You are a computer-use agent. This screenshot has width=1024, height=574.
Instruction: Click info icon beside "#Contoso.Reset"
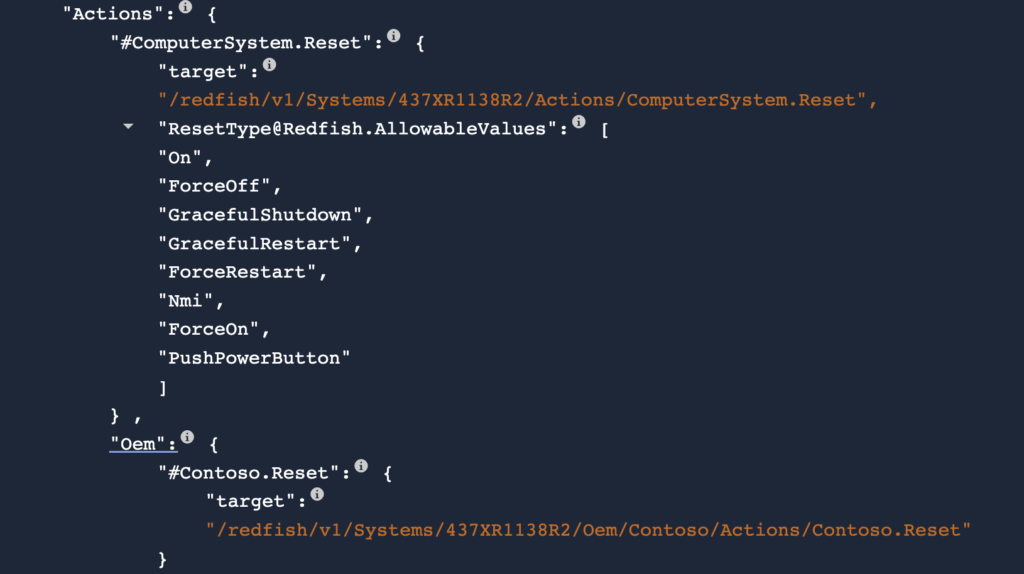coord(361,466)
